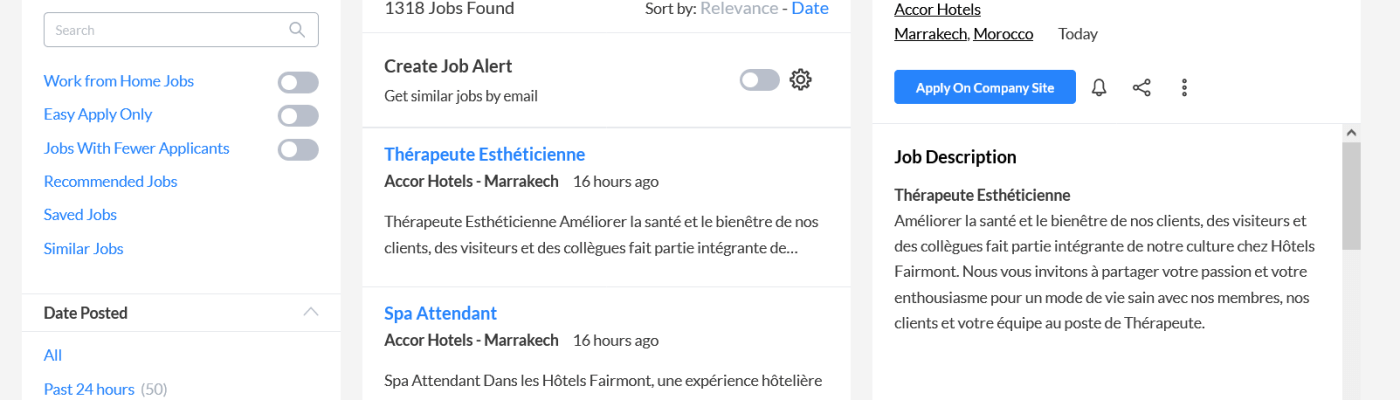Open the Spa Attendant job listing
The width and height of the screenshot is (1400, 400).
pos(440,314)
